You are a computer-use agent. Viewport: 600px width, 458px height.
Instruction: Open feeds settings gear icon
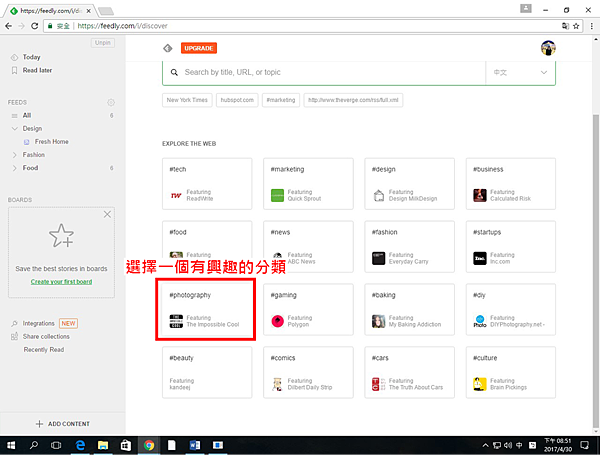(x=111, y=103)
